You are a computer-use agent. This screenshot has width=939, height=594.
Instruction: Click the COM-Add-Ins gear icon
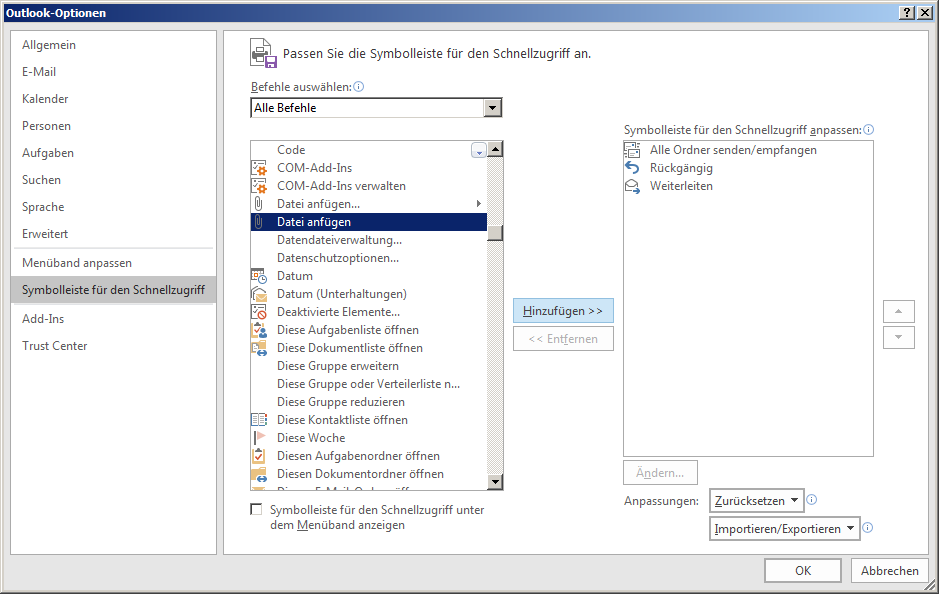(x=259, y=168)
